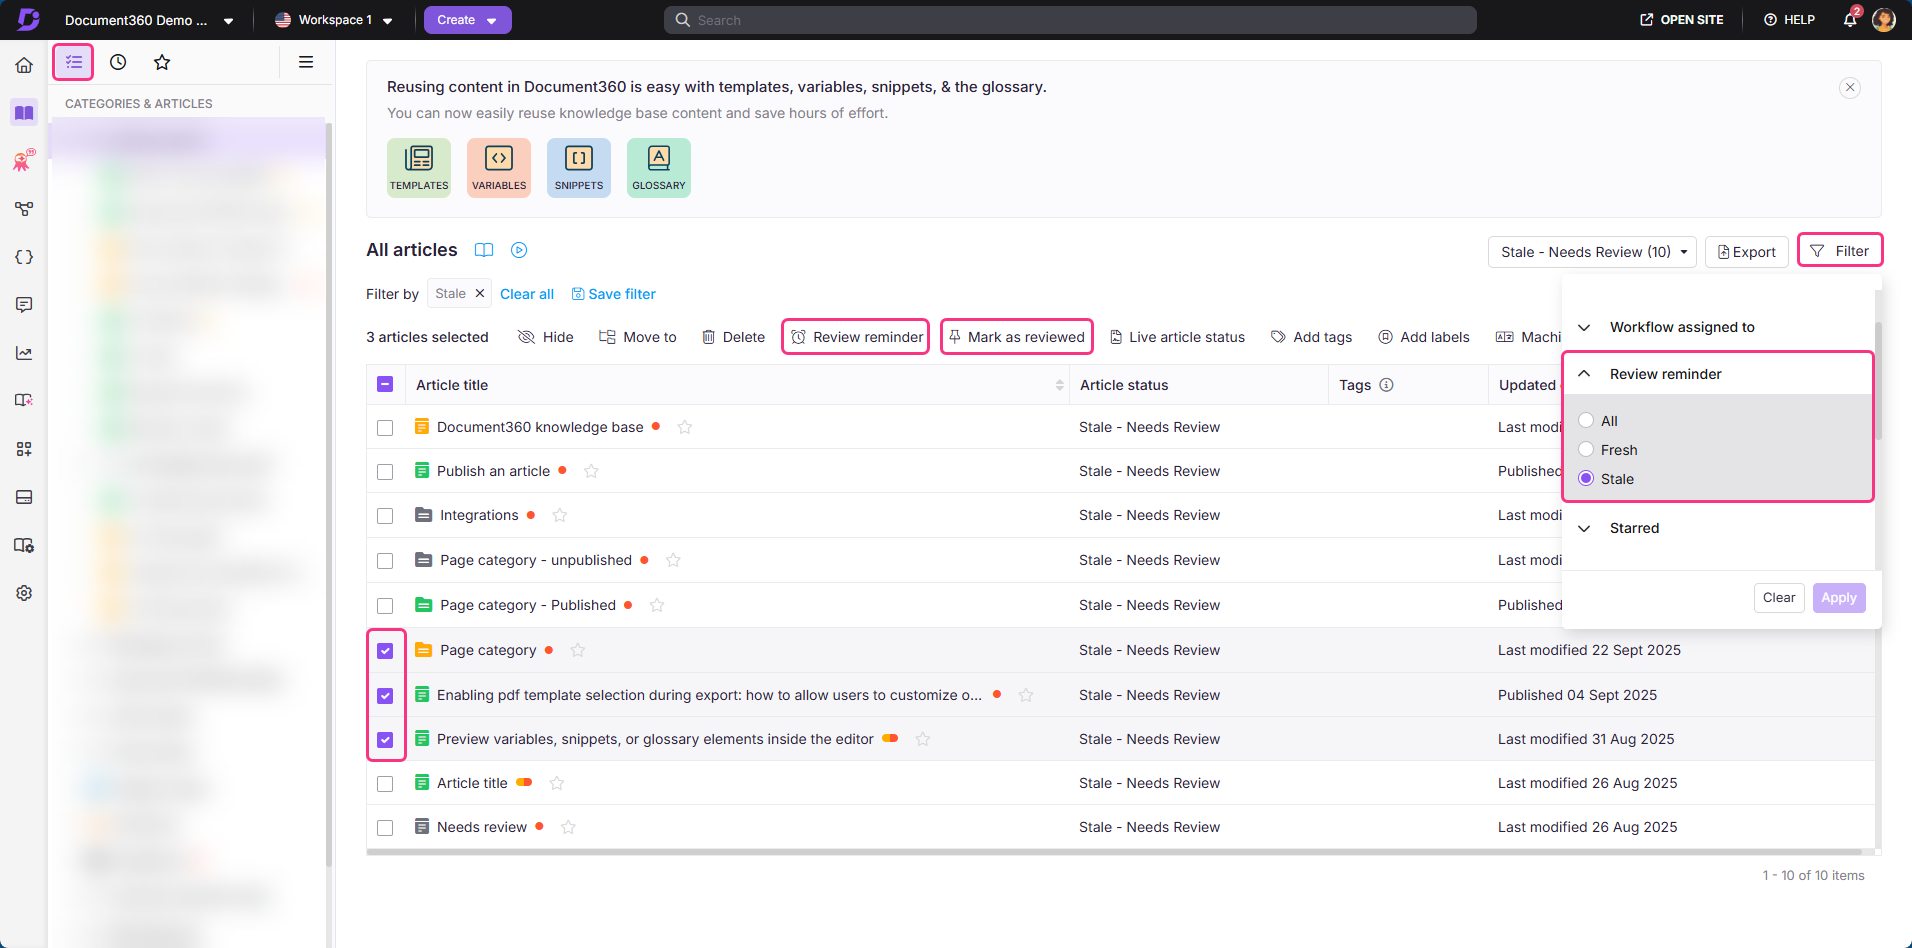Open the Home icon in the sidebar
Viewport: 1912px width, 948px height.
pos(23,64)
